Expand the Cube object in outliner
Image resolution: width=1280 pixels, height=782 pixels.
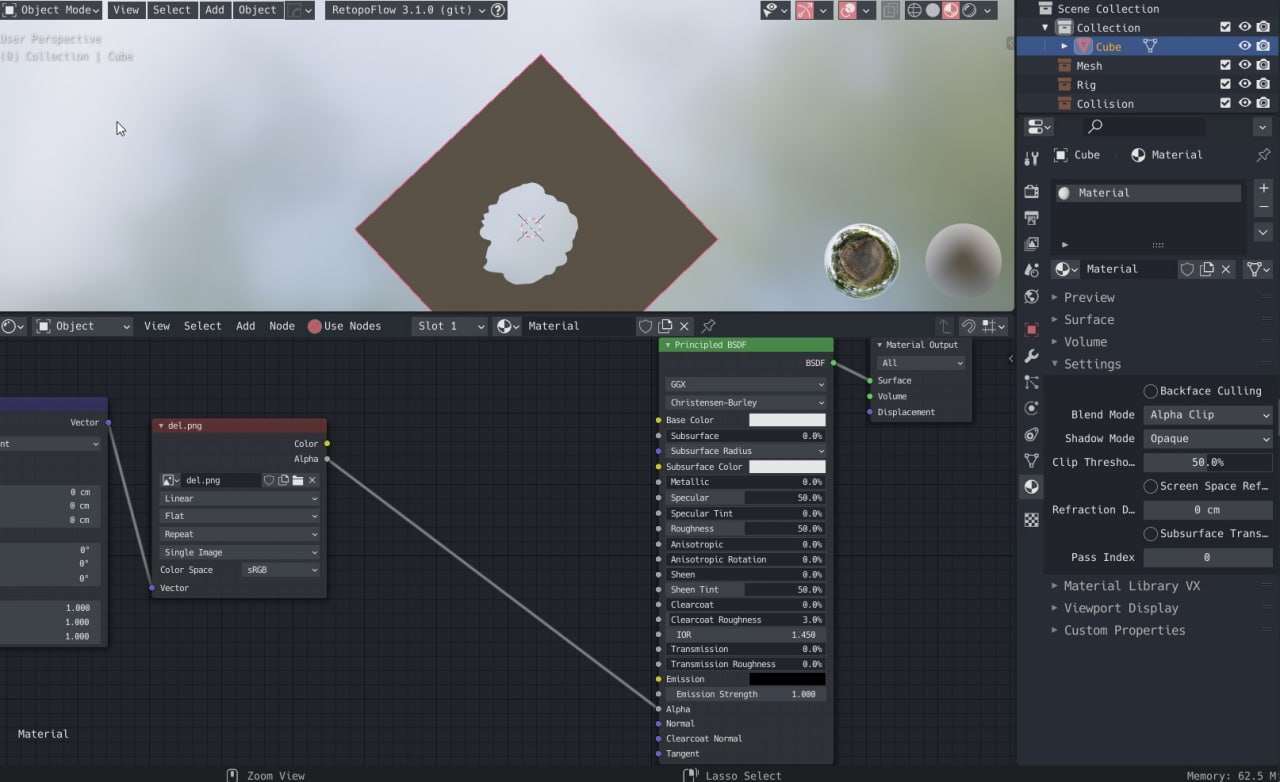coord(1064,46)
